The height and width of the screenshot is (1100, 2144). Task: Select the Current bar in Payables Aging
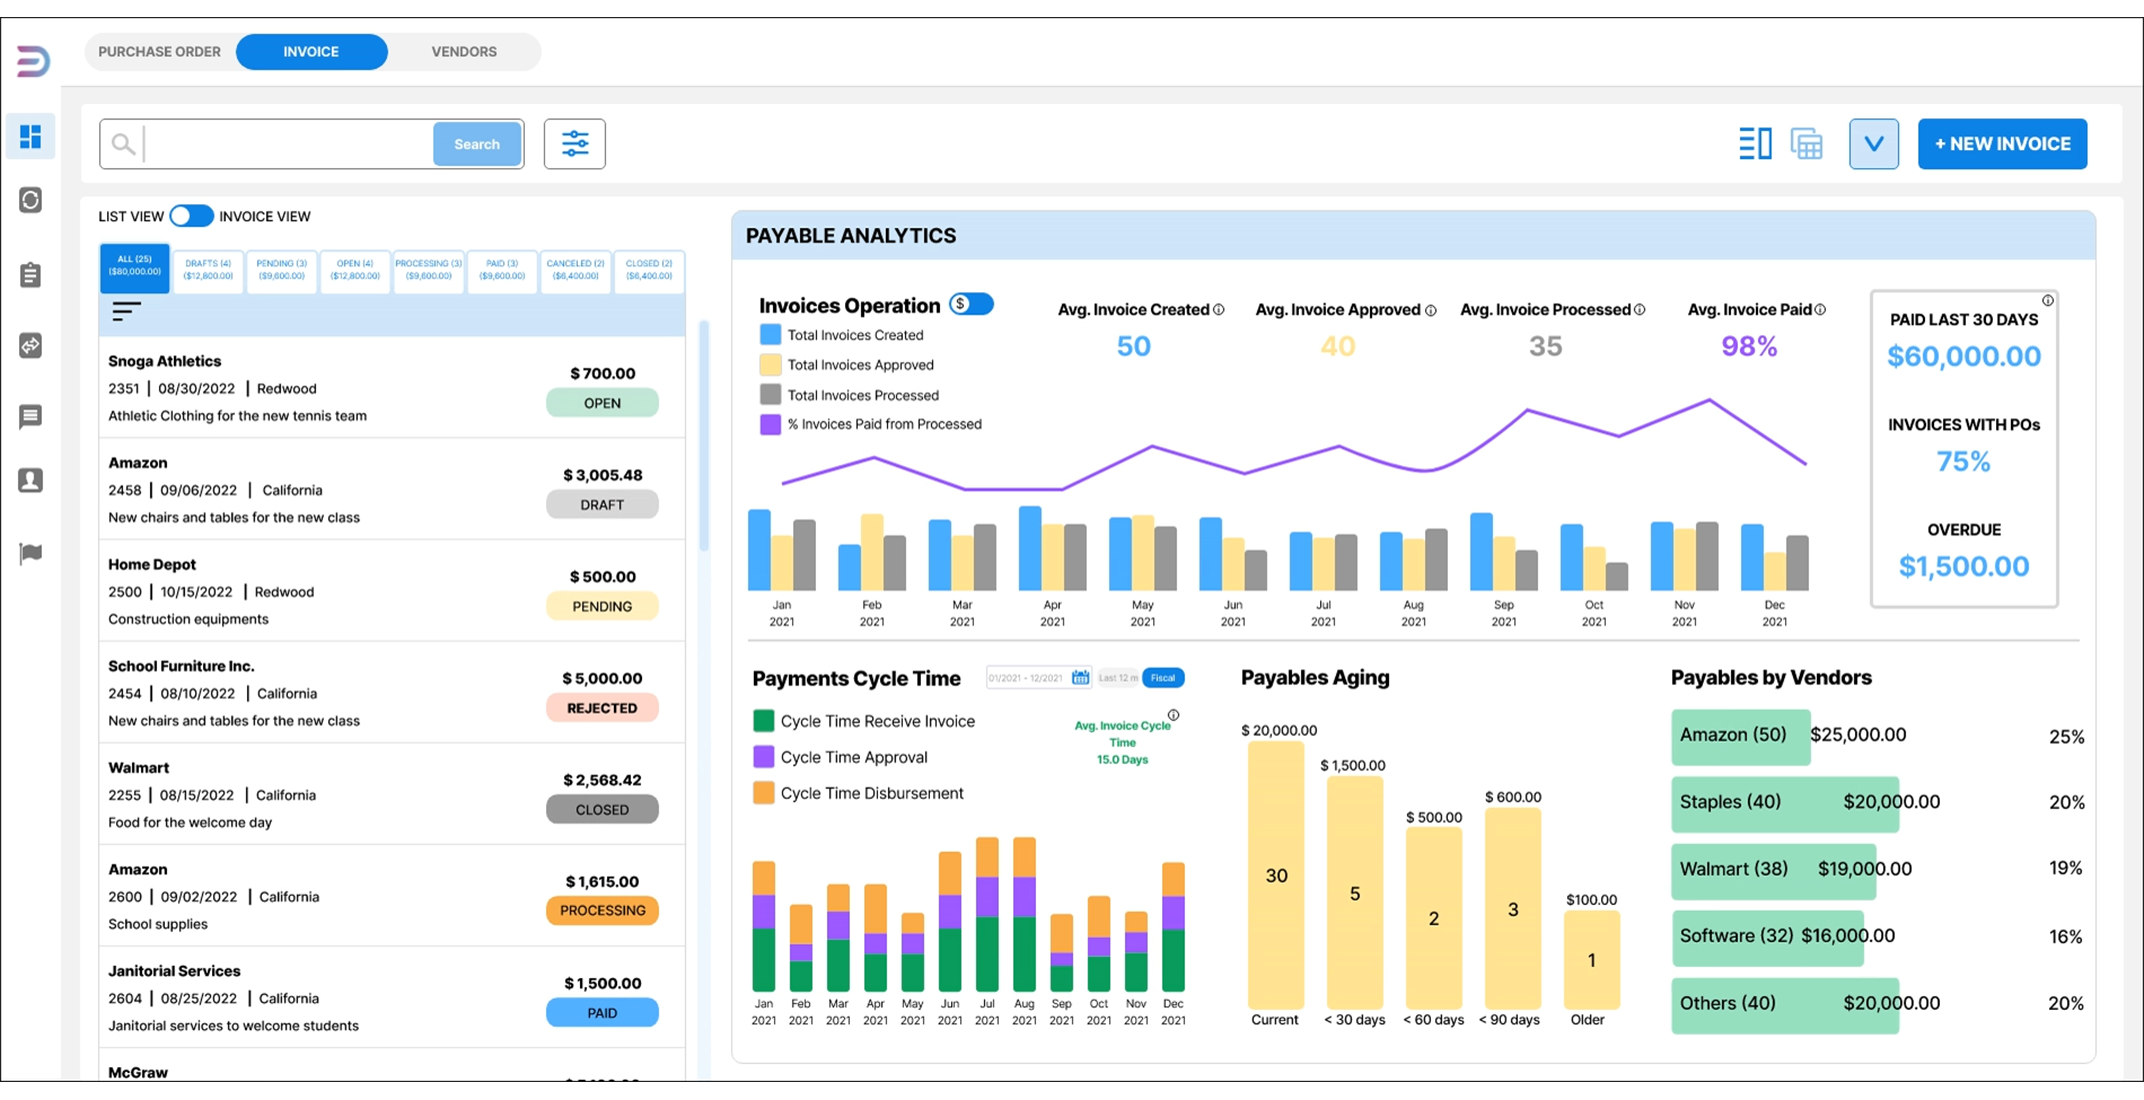pyautogui.click(x=1276, y=874)
